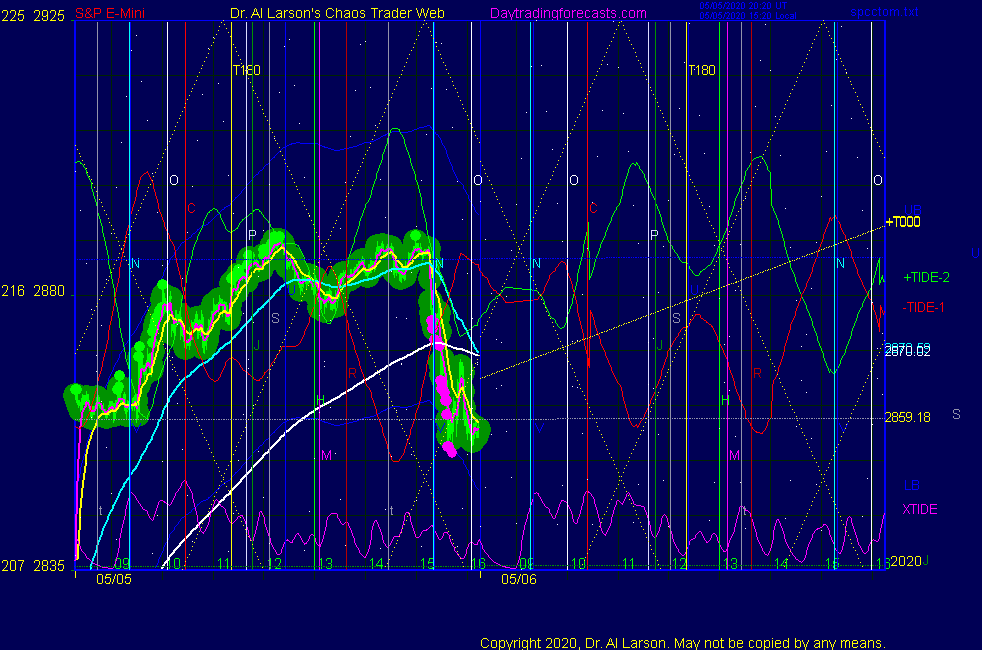Screen dimensions: 982x650
Task: Click the "T180" label on the 05/05 session
Action: coord(246,70)
